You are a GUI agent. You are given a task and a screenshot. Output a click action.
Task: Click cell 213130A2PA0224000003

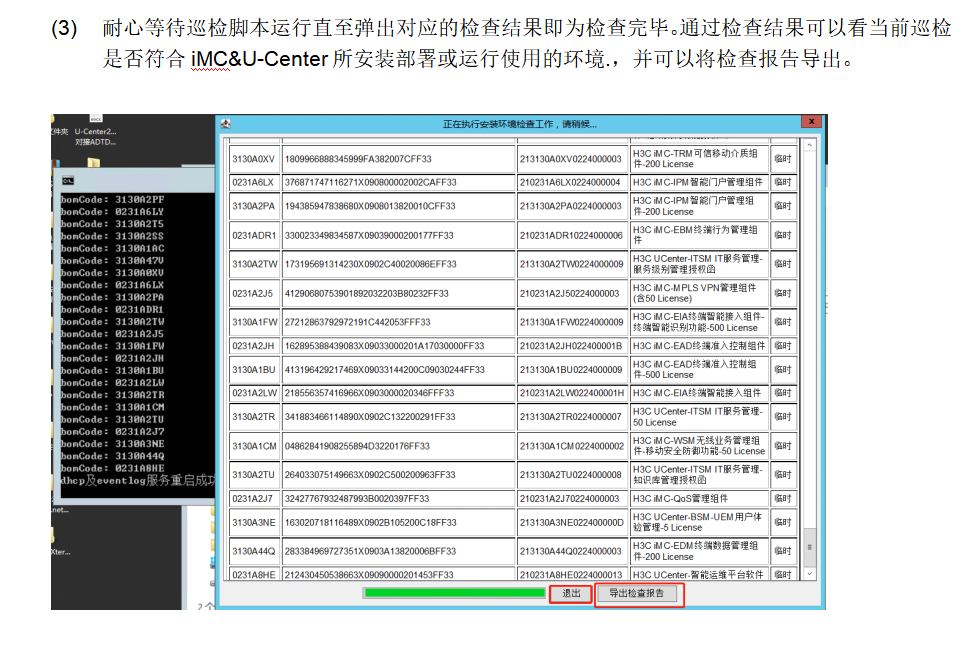(x=571, y=206)
